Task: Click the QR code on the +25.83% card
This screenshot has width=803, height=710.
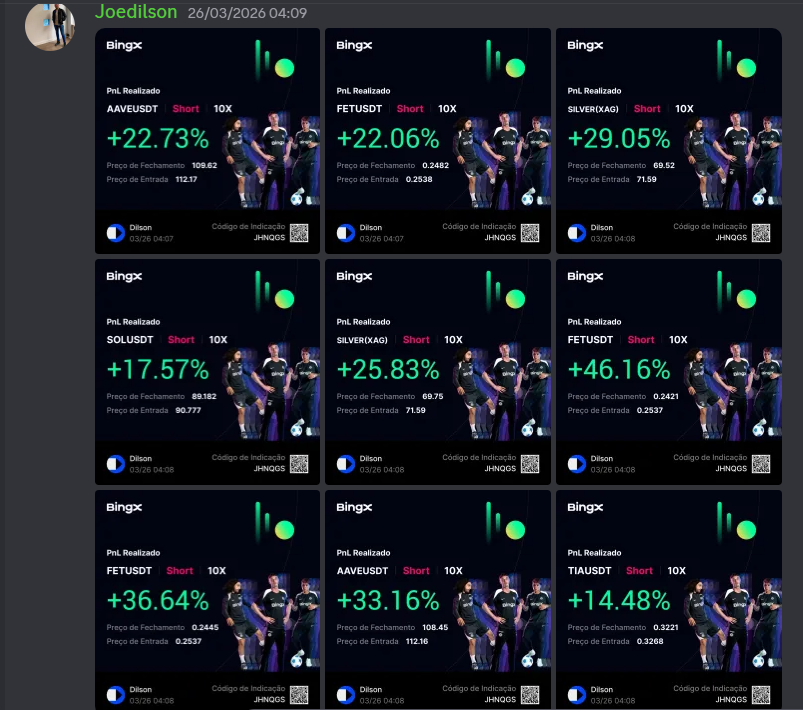Action: 530,464
